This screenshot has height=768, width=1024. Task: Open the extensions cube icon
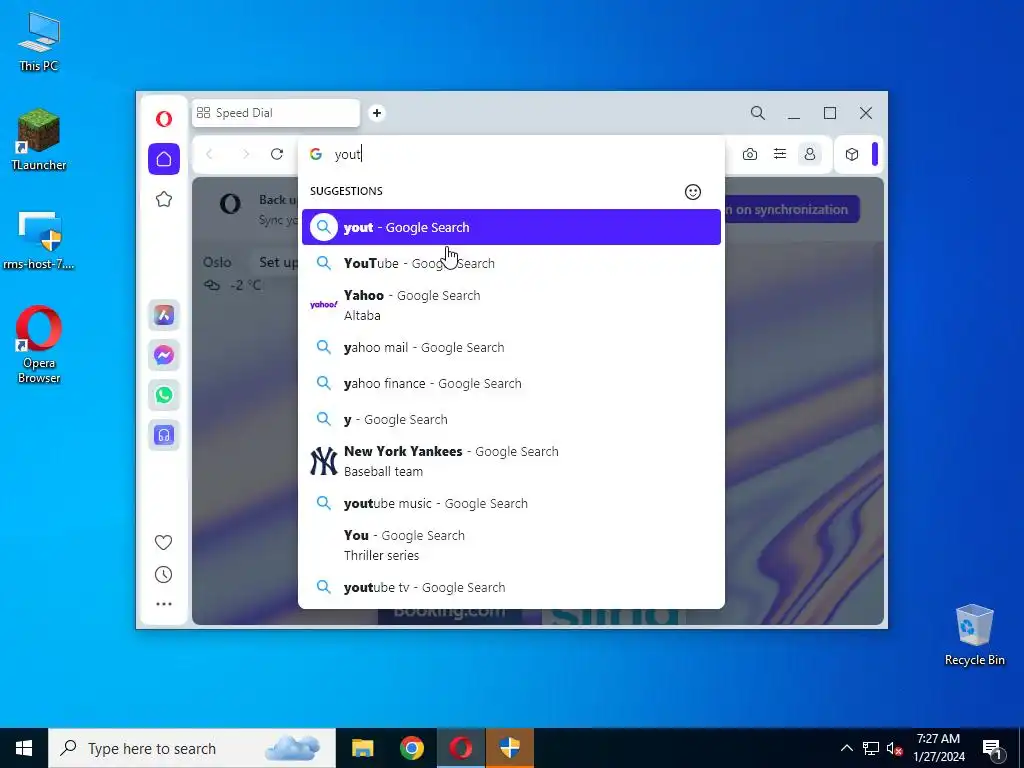[x=852, y=154]
